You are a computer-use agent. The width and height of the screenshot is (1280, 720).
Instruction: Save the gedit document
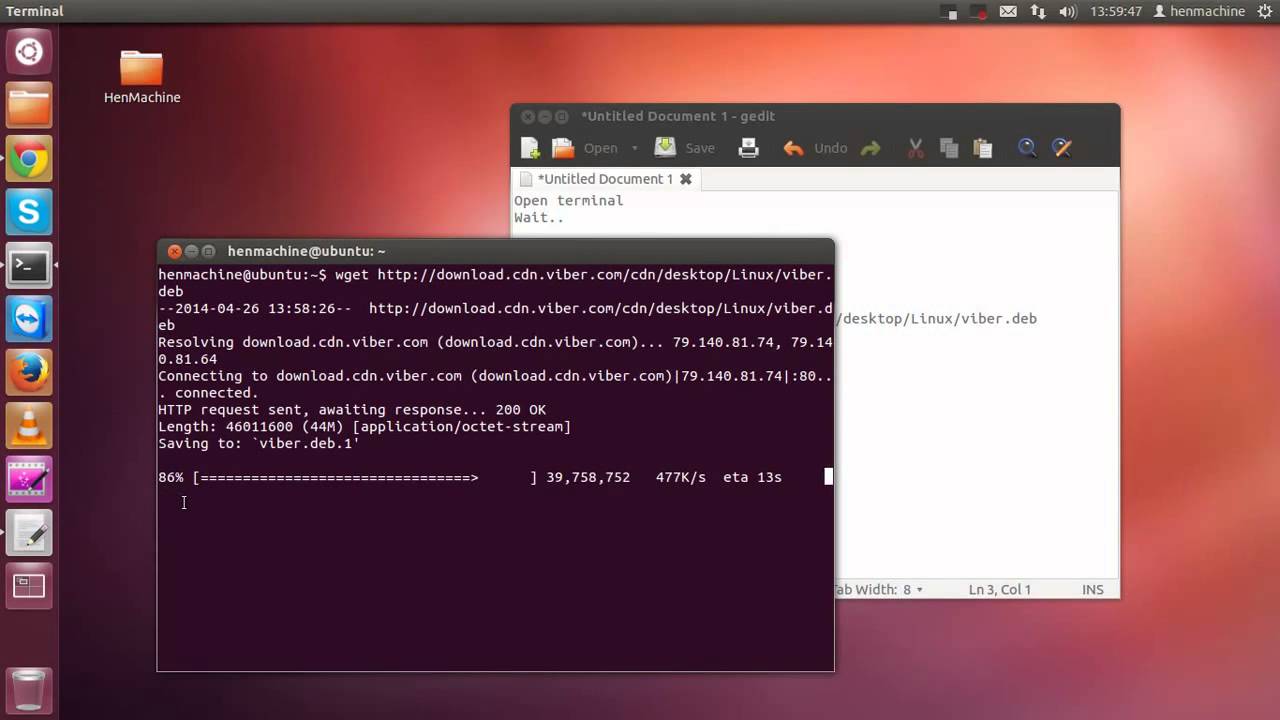pyautogui.click(x=685, y=148)
